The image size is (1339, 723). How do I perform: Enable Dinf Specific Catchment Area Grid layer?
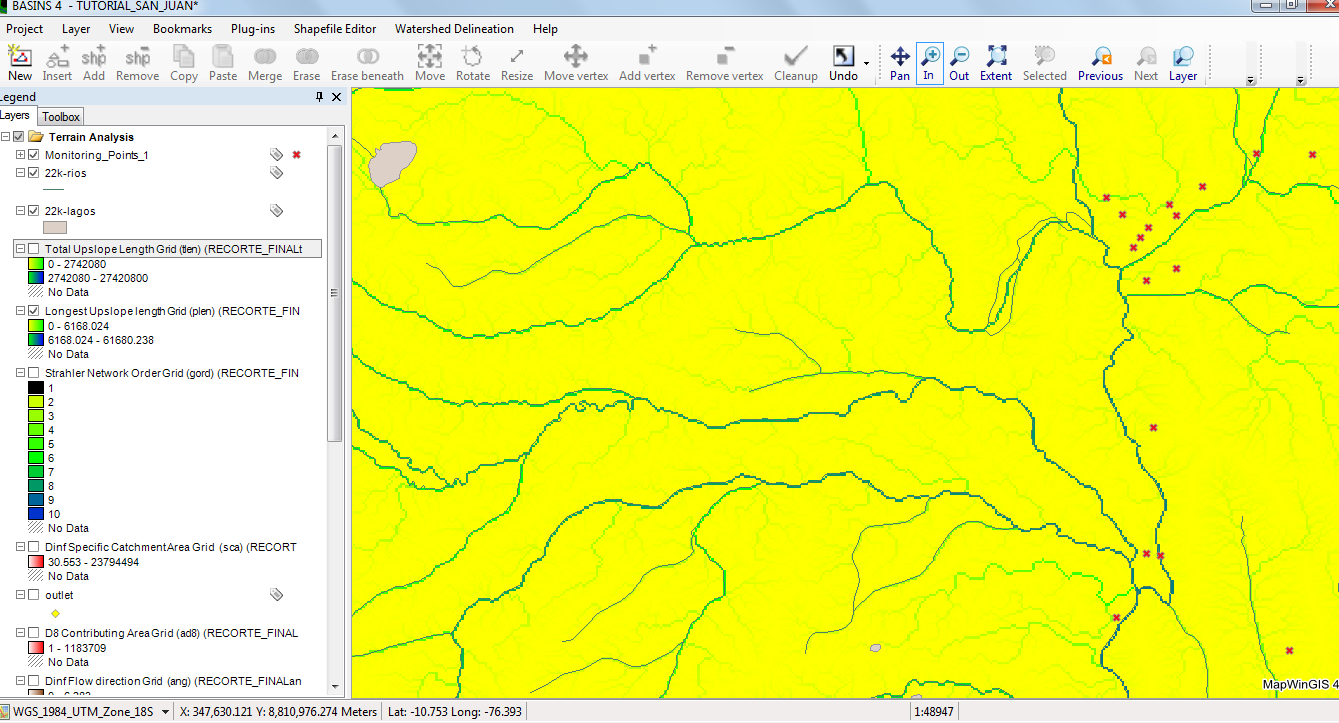point(34,547)
